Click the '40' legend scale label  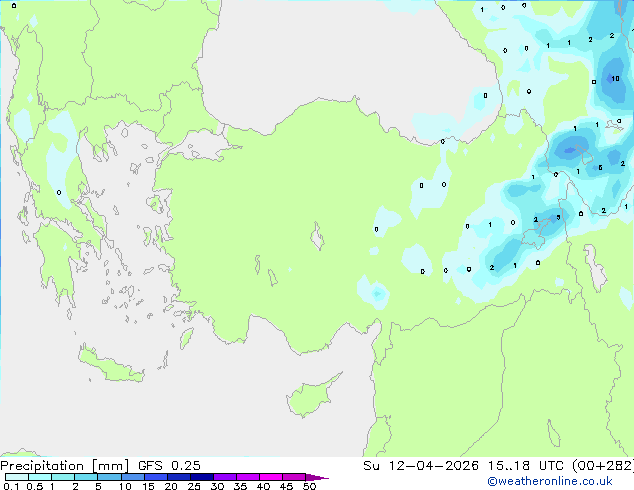pyautogui.click(x=263, y=486)
